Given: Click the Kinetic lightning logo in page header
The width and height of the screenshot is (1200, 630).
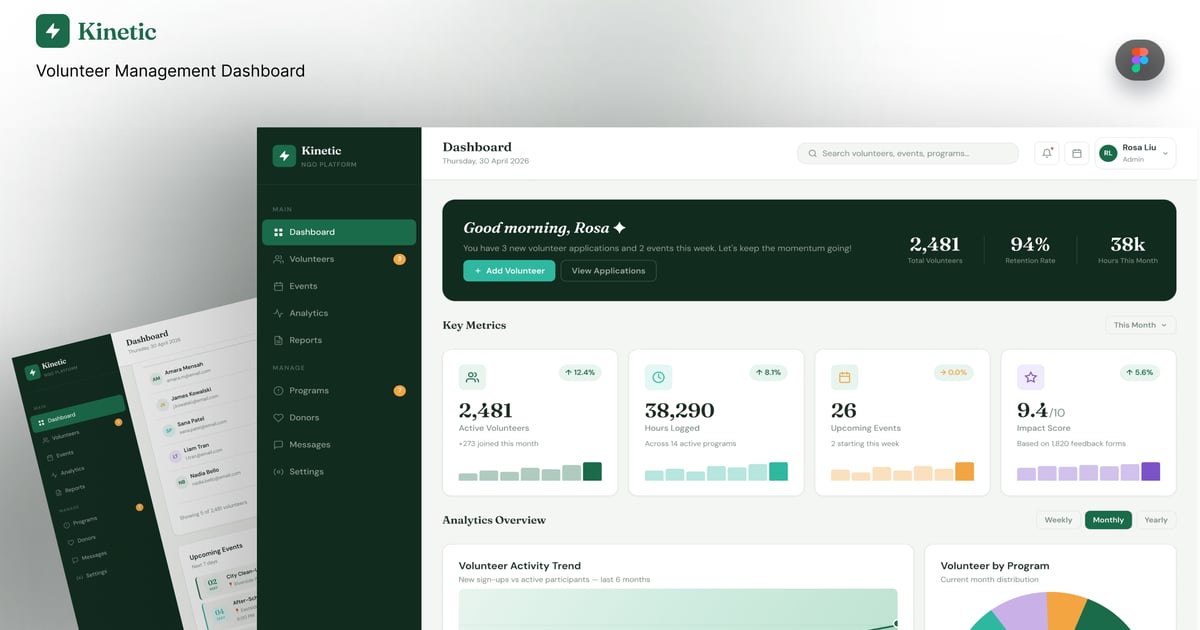Looking at the screenshot, I should [x=53, y=31].
